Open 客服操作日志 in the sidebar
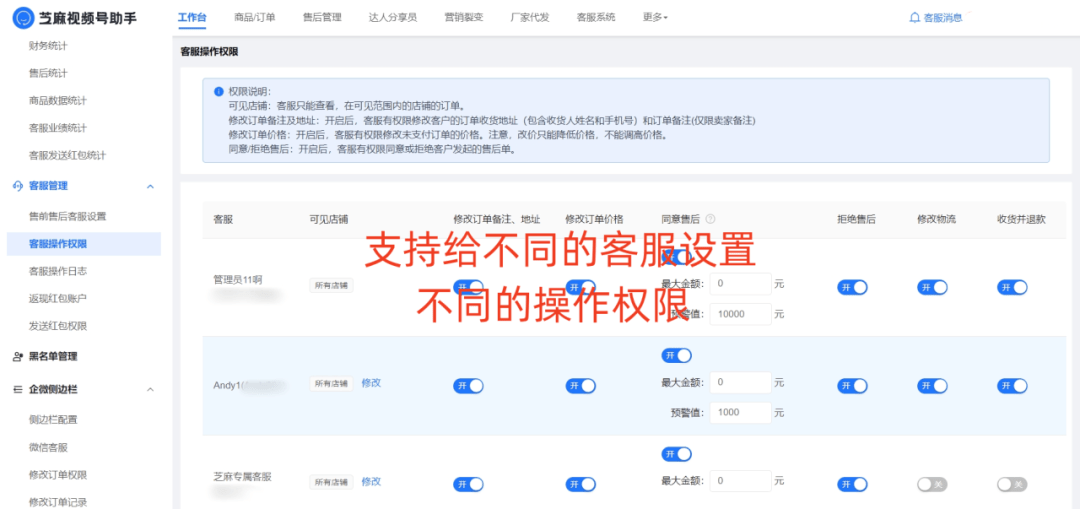The height and width of the screenshot is (509, 1080). (x=65, y=271)
